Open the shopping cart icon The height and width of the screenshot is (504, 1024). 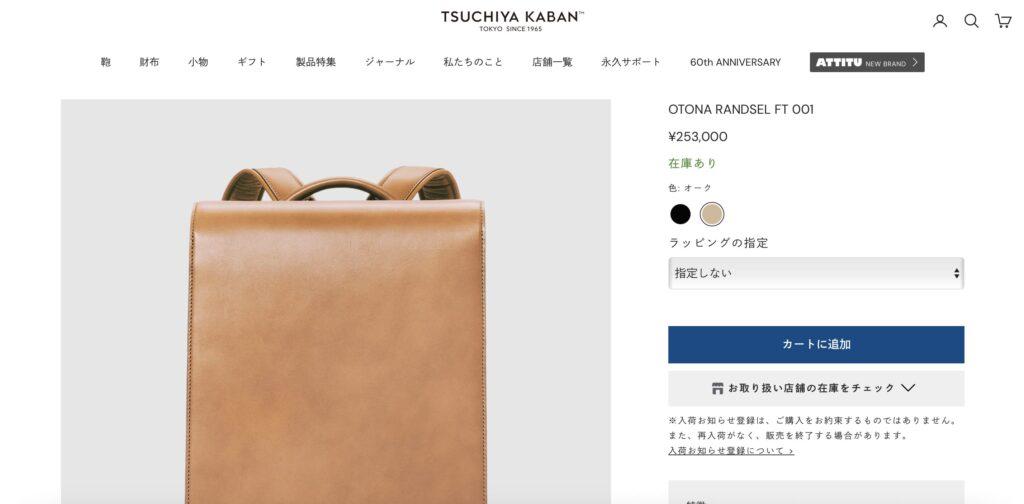click(1002, 21)
